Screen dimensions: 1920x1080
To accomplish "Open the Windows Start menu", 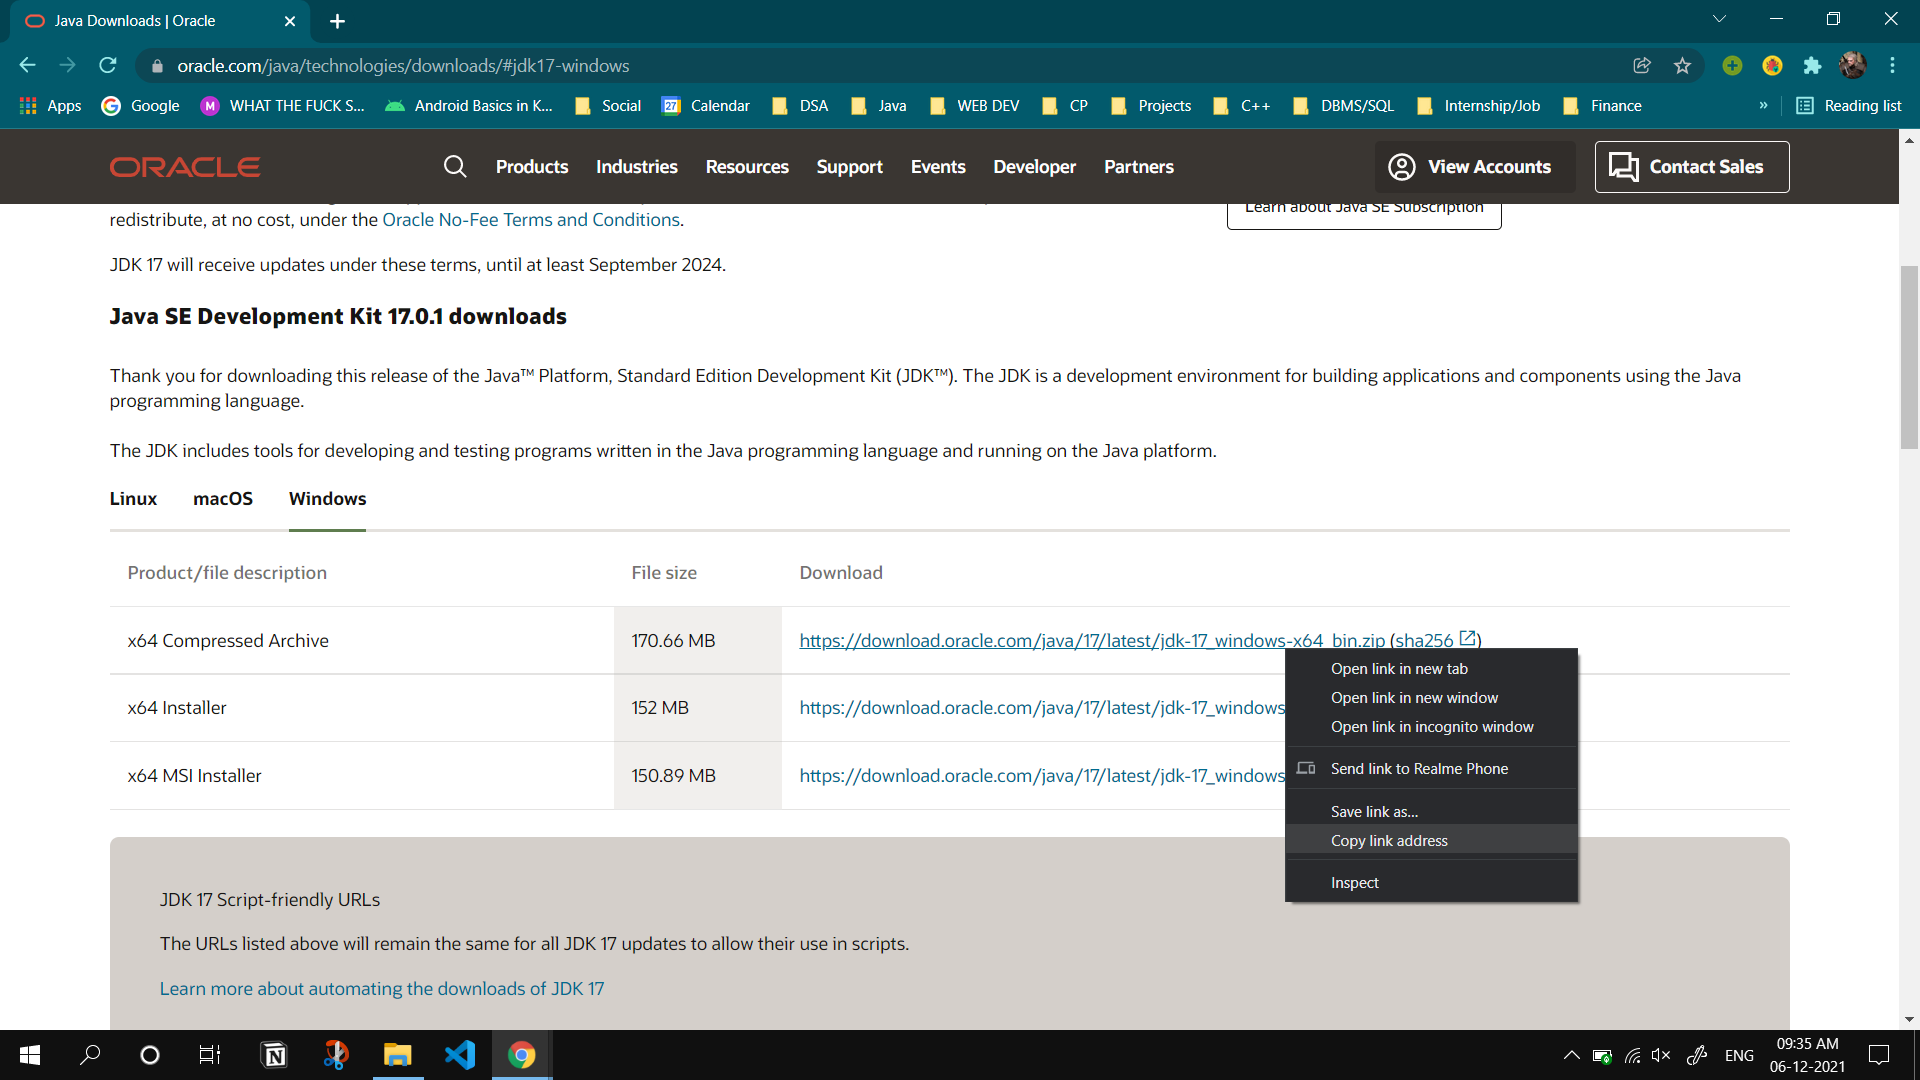I will (30, 1055).
